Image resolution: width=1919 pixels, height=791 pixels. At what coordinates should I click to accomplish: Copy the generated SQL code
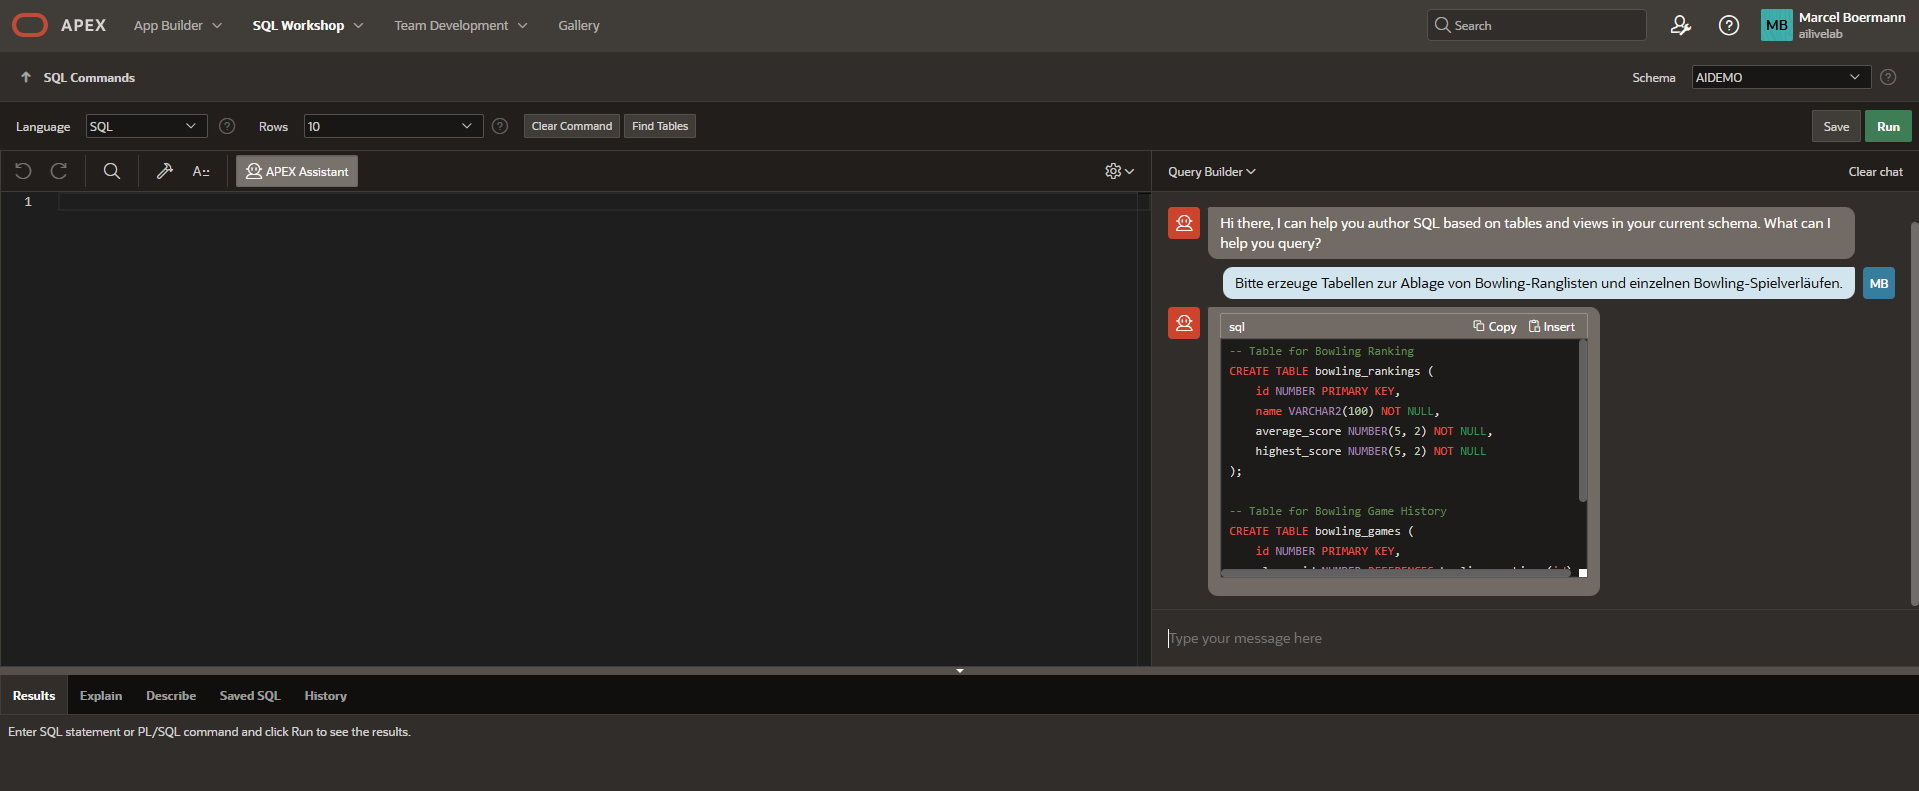(1495, 326)
